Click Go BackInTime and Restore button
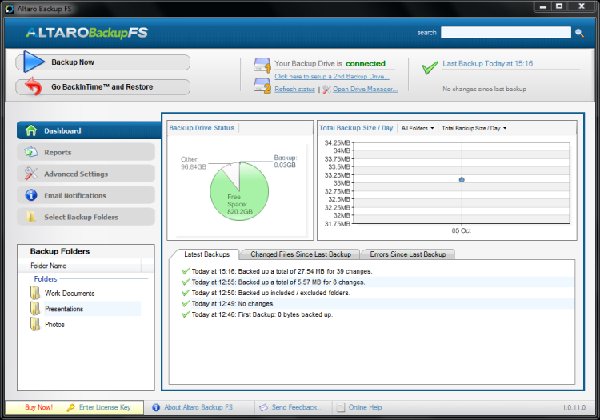The width and height of the screenshot is (600, 420). [x=103, y=87]
